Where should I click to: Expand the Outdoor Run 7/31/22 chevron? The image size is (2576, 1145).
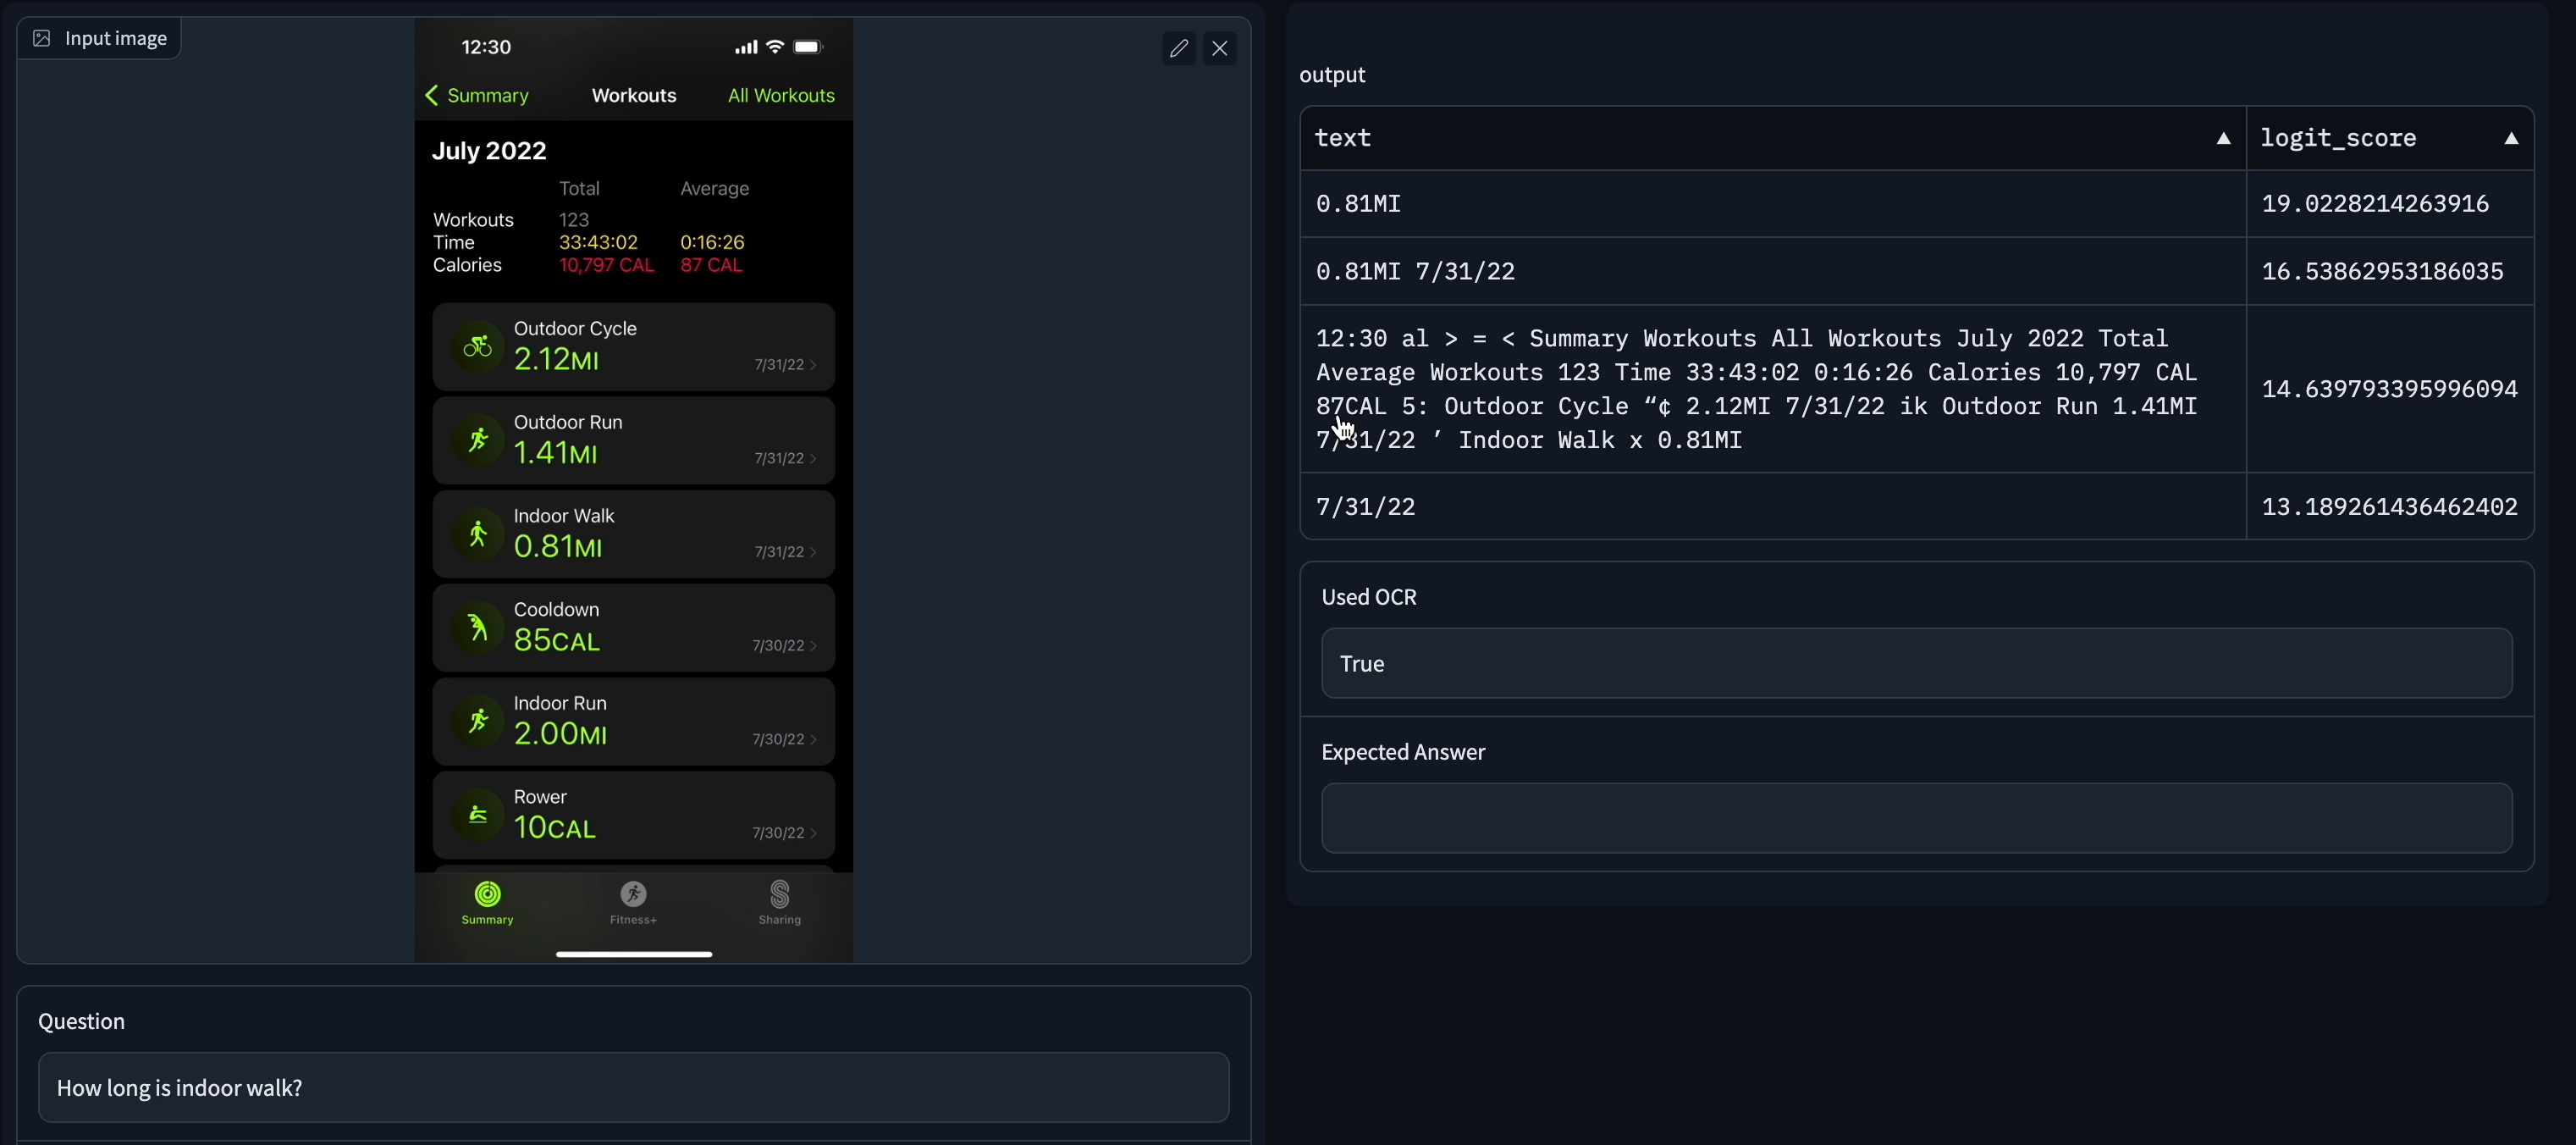coord(813,459)
